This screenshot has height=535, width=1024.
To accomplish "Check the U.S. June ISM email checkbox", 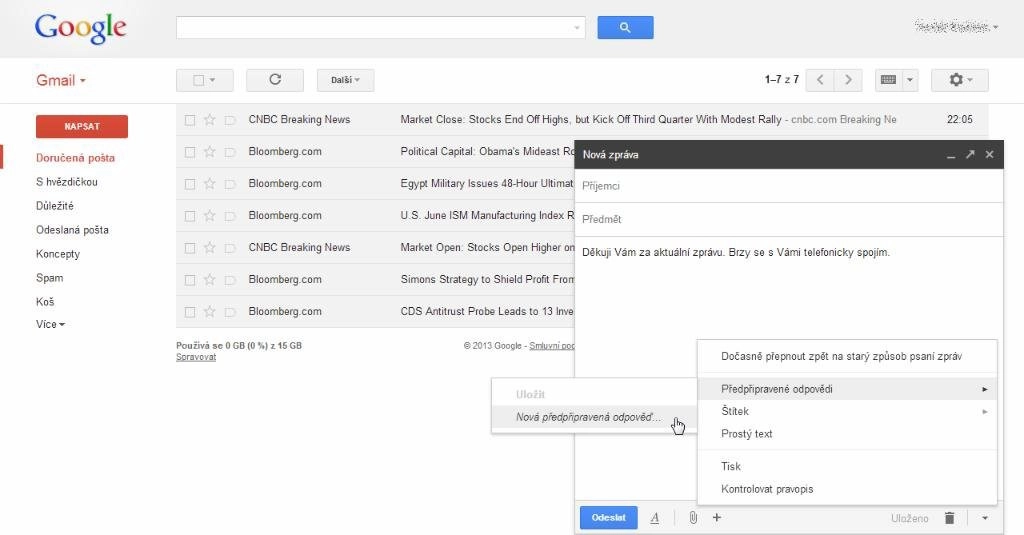I will (189, 216).
